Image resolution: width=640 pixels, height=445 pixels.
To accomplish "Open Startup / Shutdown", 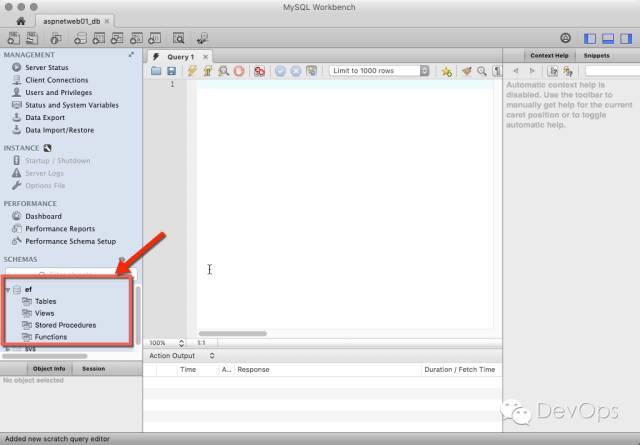I will pyautogui.click(x=58, y=160).
